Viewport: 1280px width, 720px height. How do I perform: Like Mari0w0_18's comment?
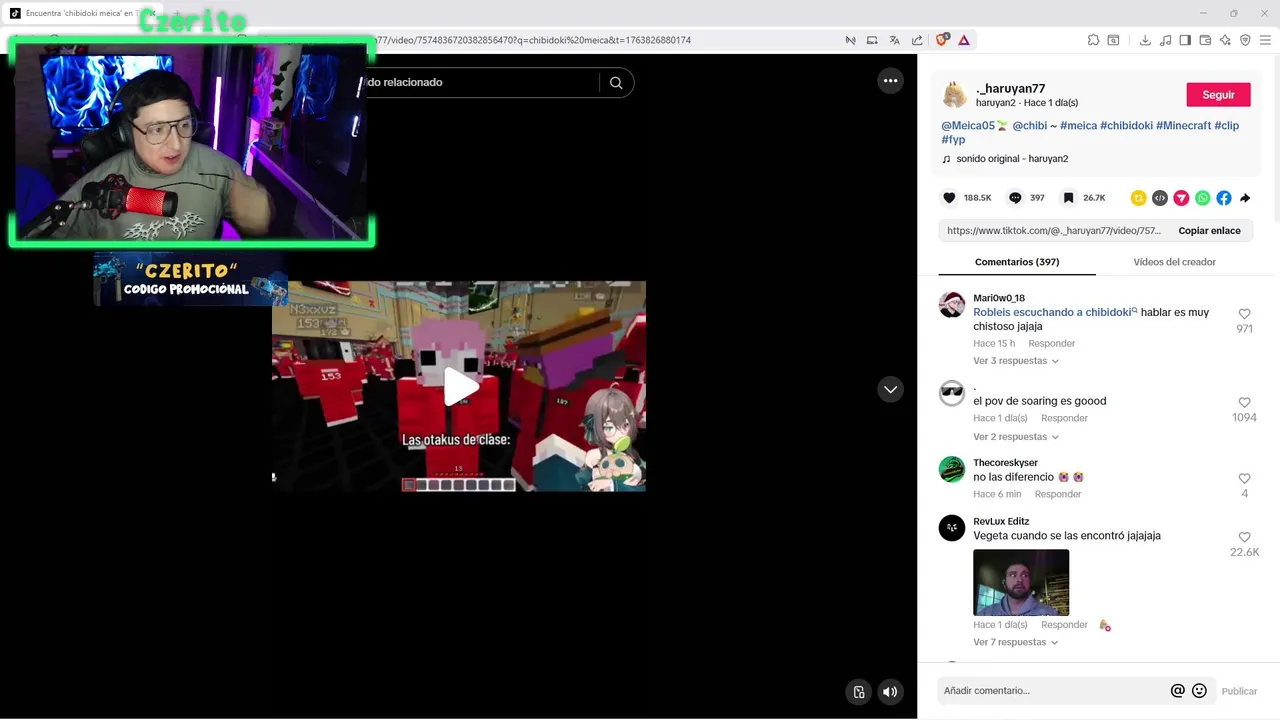point(1244,314)
